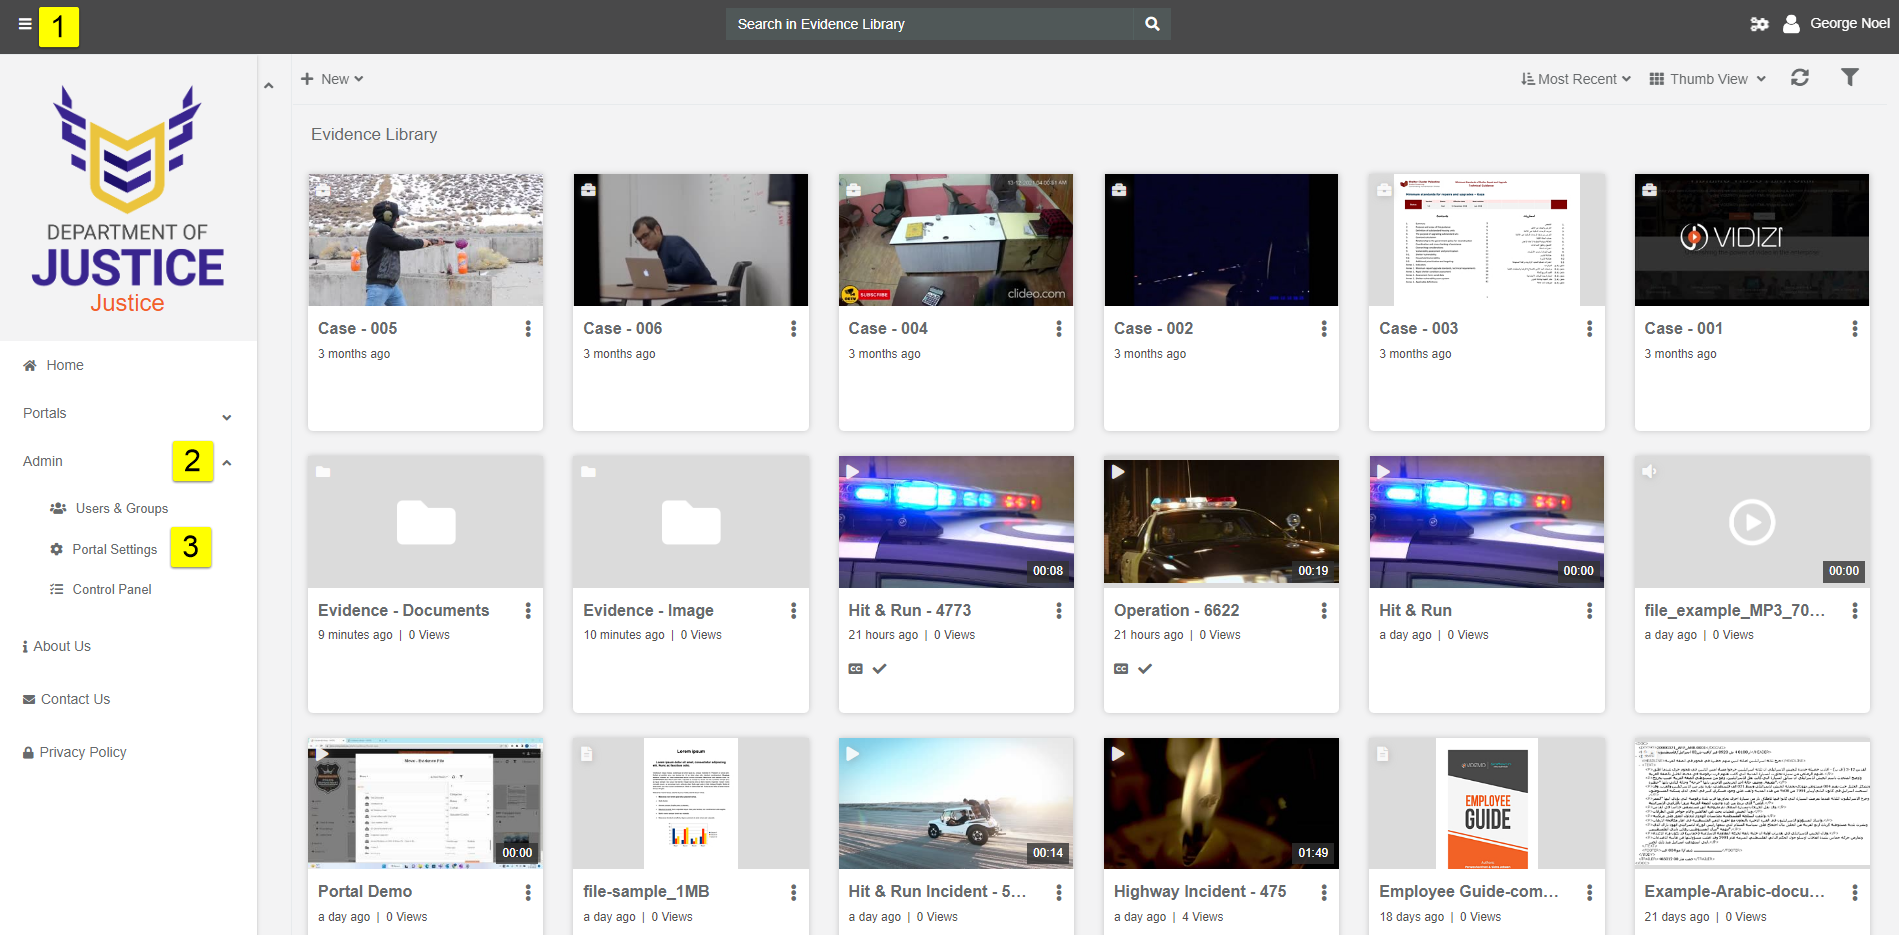Click Employee Guide-com... title
This screenshot has height=935, width=1900.
(1468, 892)
